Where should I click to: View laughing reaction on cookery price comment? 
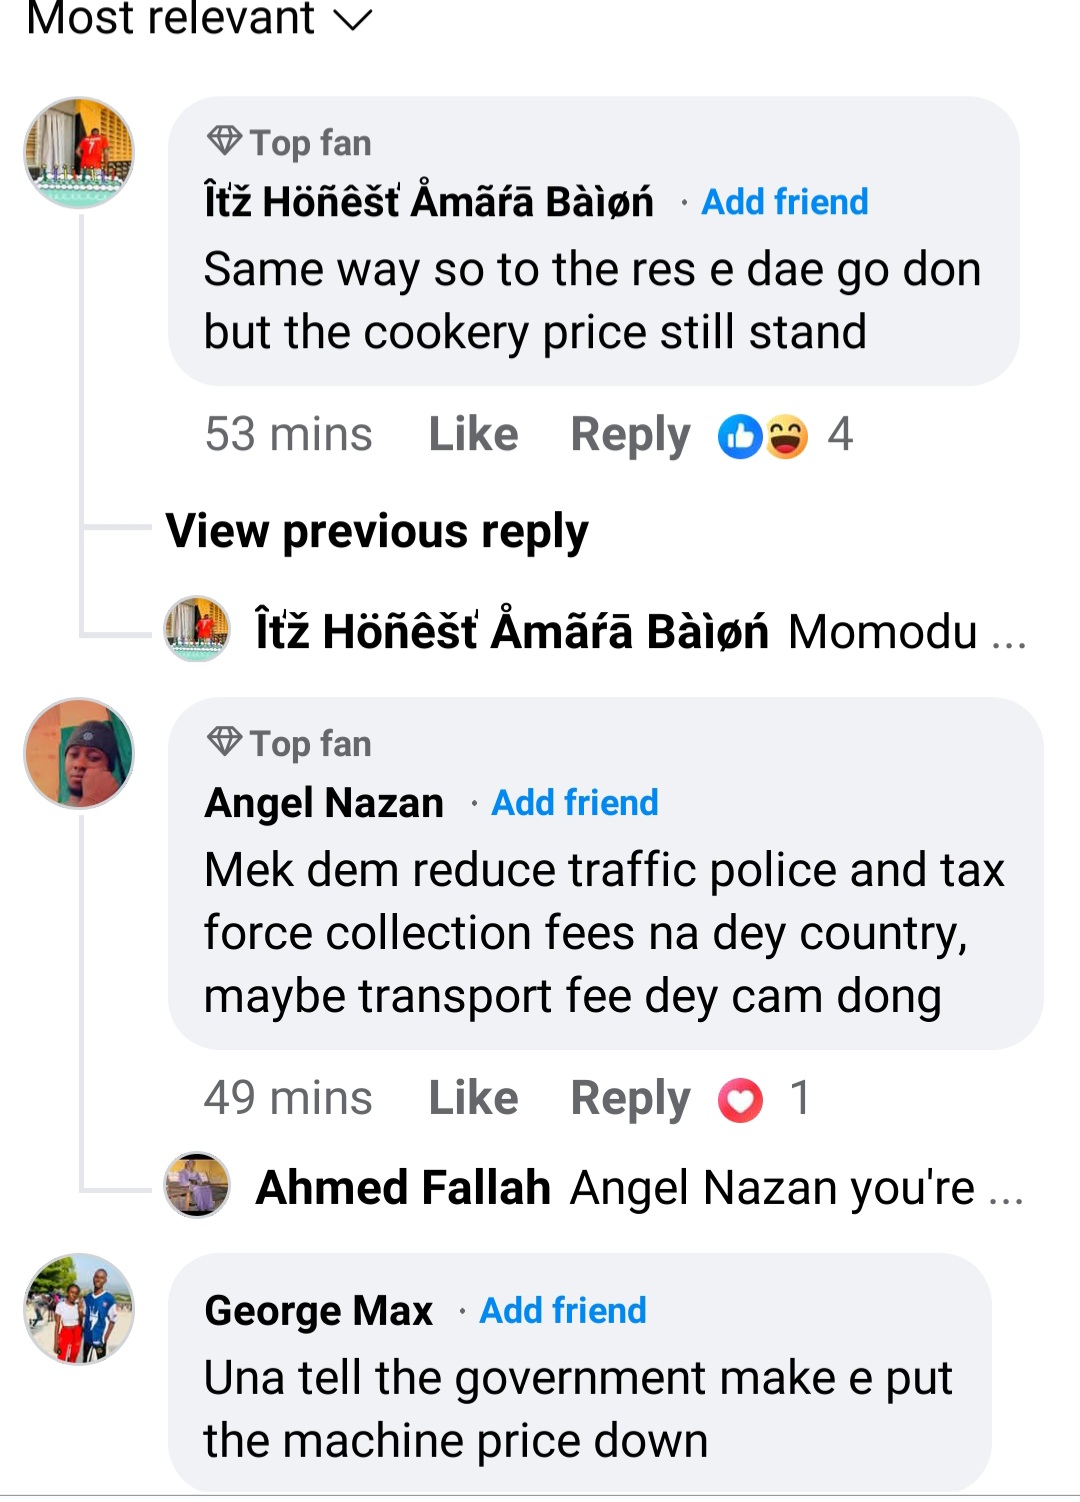[787, 437]
